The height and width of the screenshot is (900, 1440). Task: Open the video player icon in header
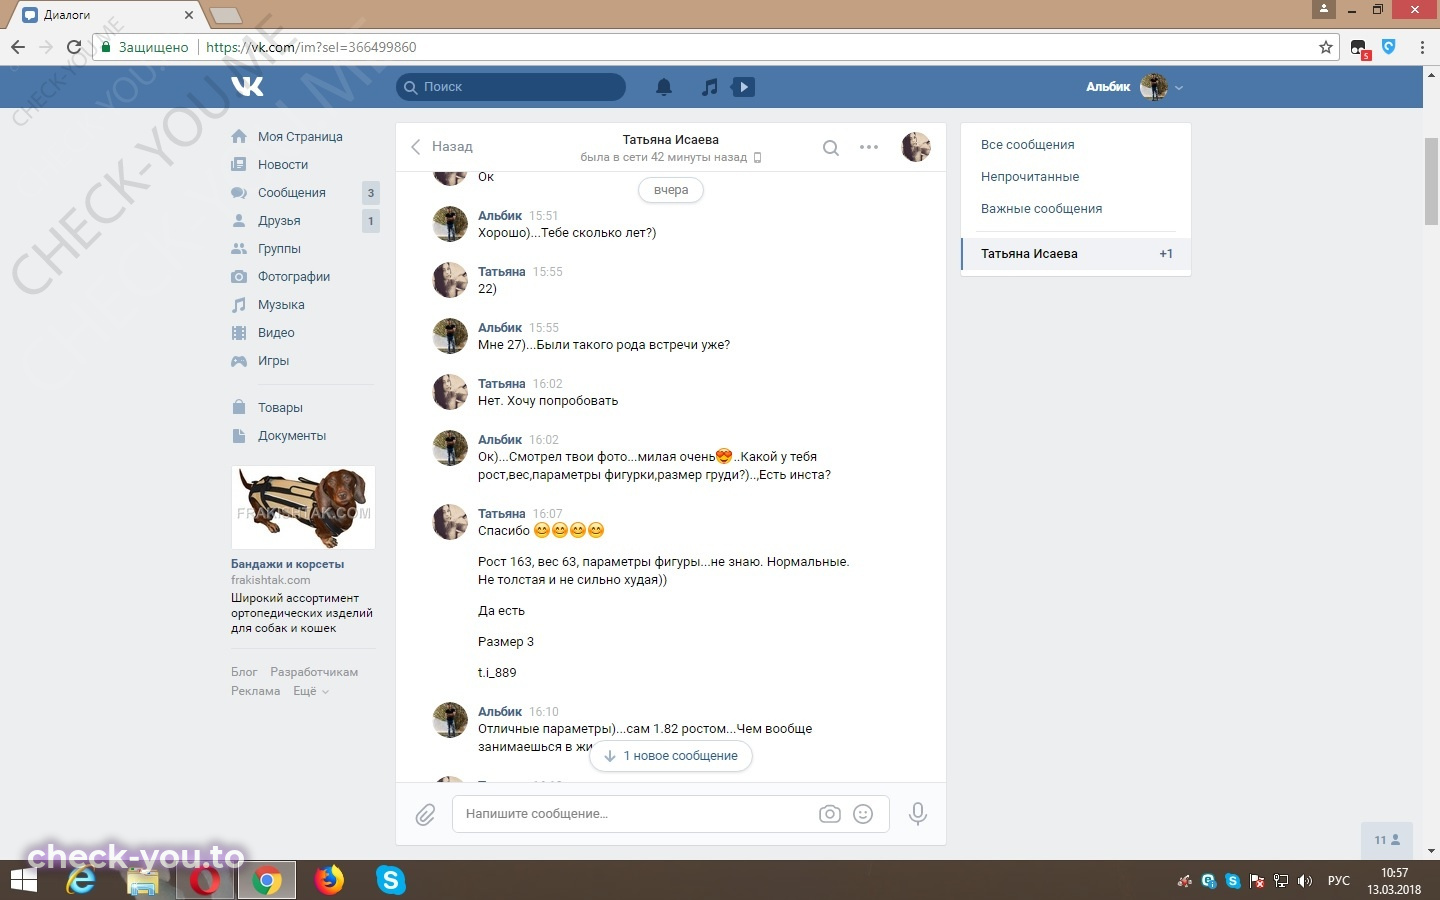pyautogui.click(x=743, y=87)
